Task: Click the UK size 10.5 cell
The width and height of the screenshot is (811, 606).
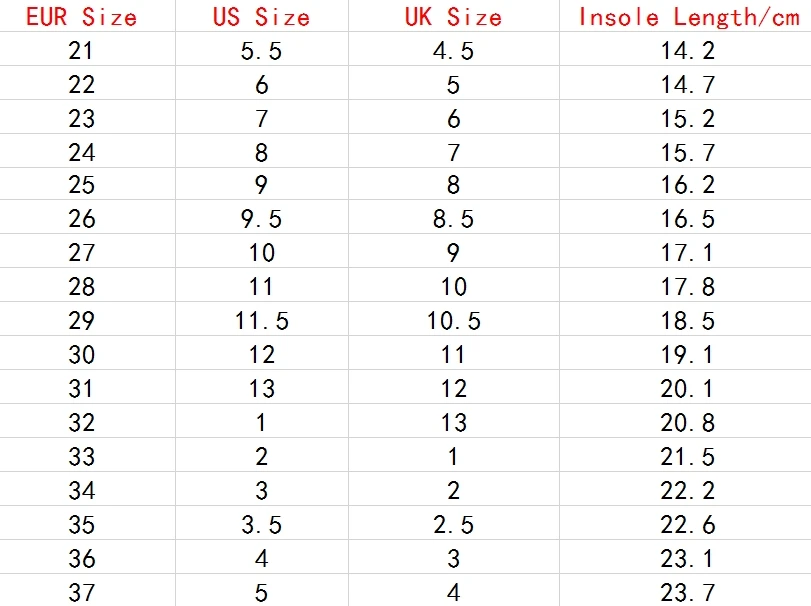Action: (454, 321)
